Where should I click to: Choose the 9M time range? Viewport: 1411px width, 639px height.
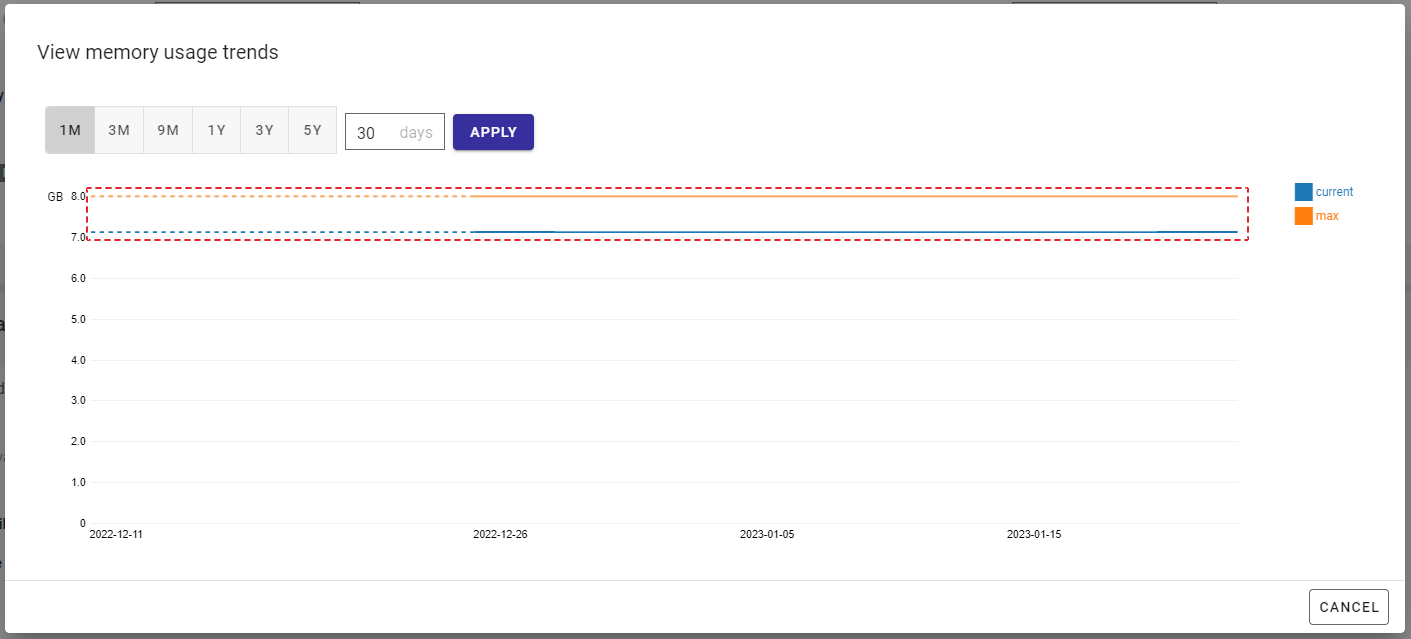168,131
